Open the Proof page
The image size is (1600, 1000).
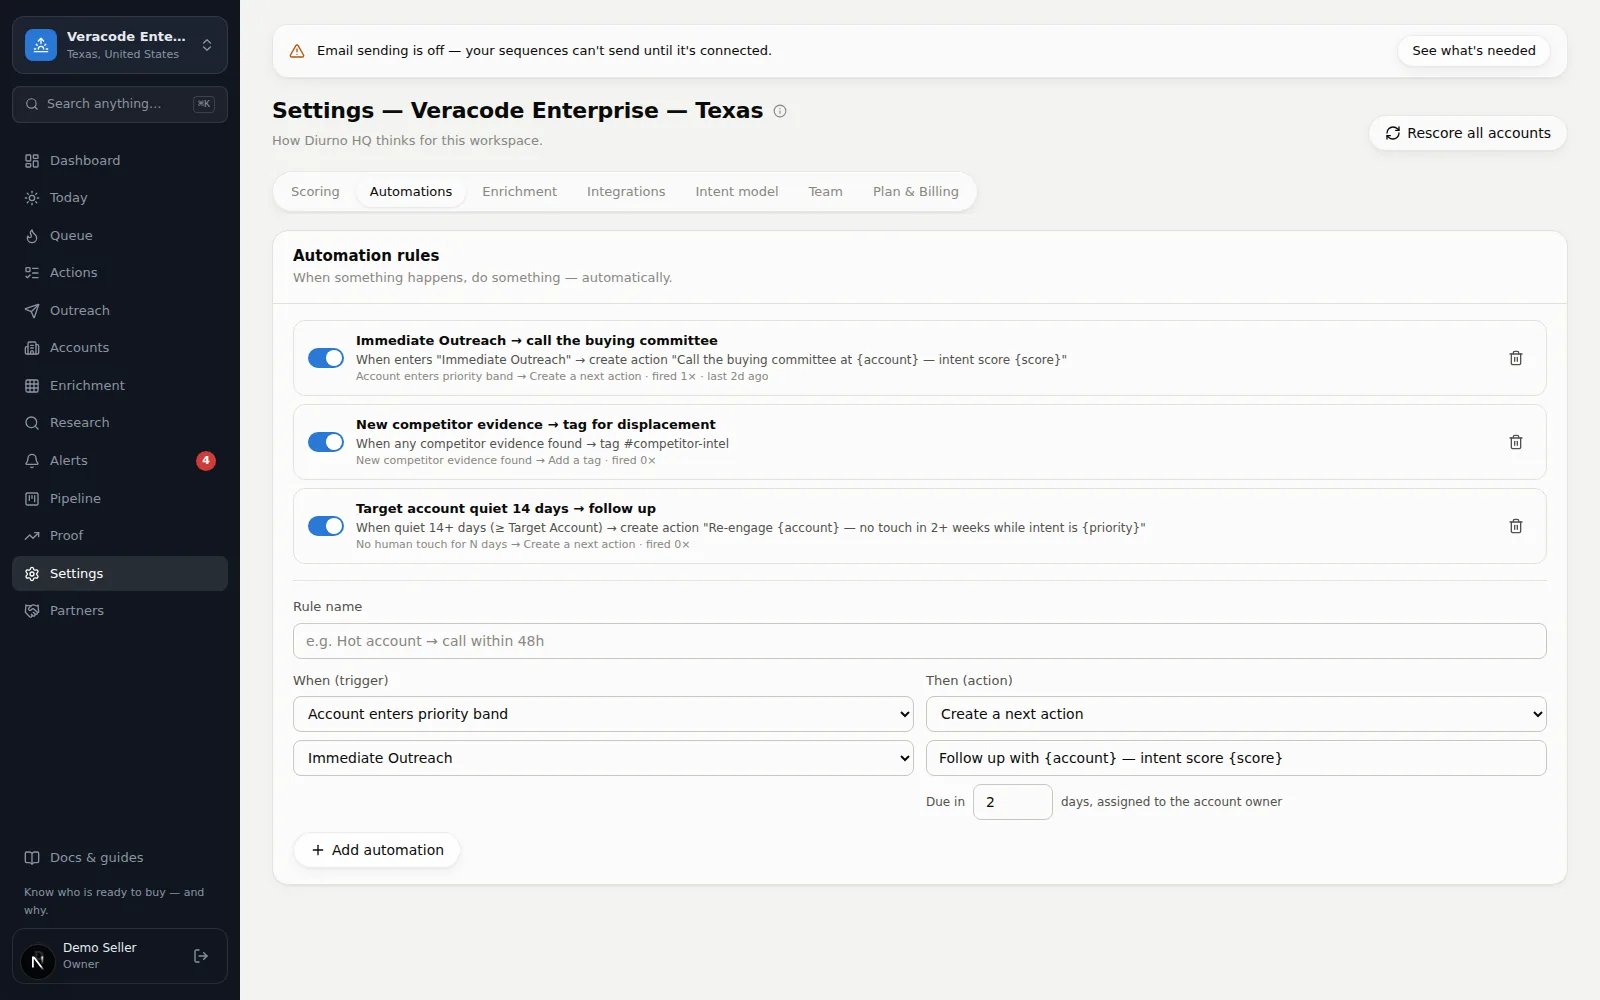coord(120,536)
